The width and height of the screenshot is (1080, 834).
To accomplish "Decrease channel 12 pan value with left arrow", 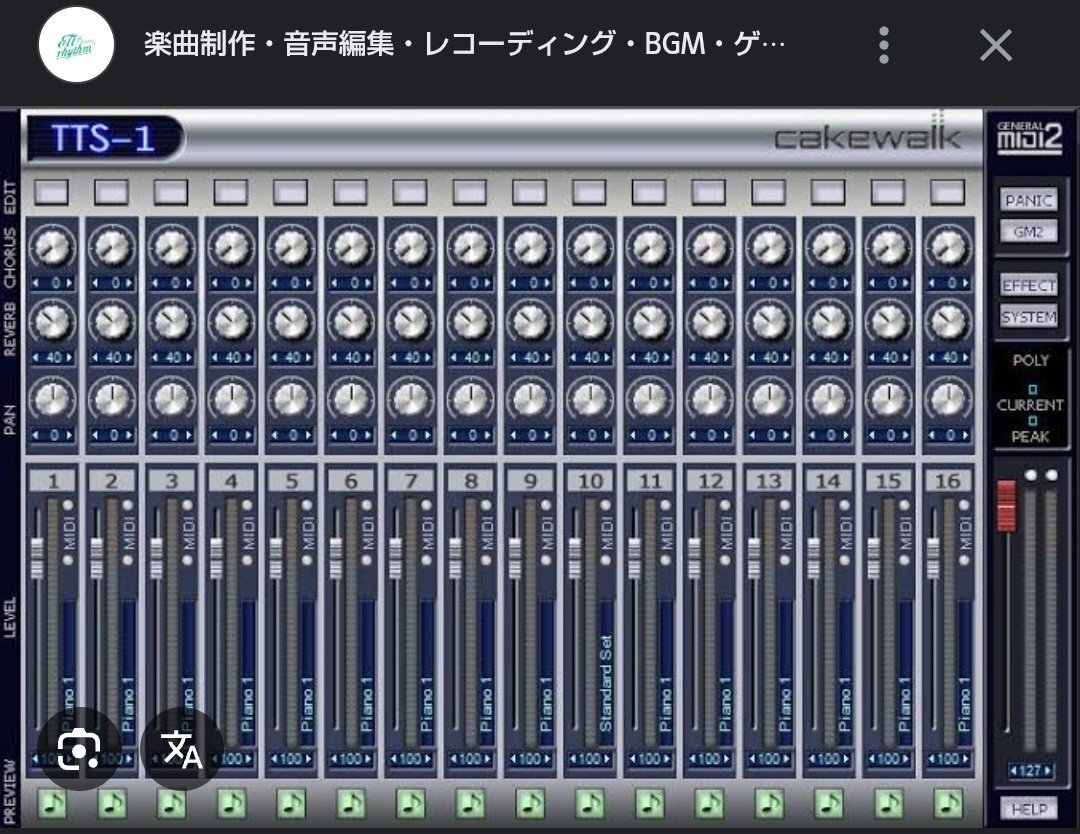I will tap(693, 435).
